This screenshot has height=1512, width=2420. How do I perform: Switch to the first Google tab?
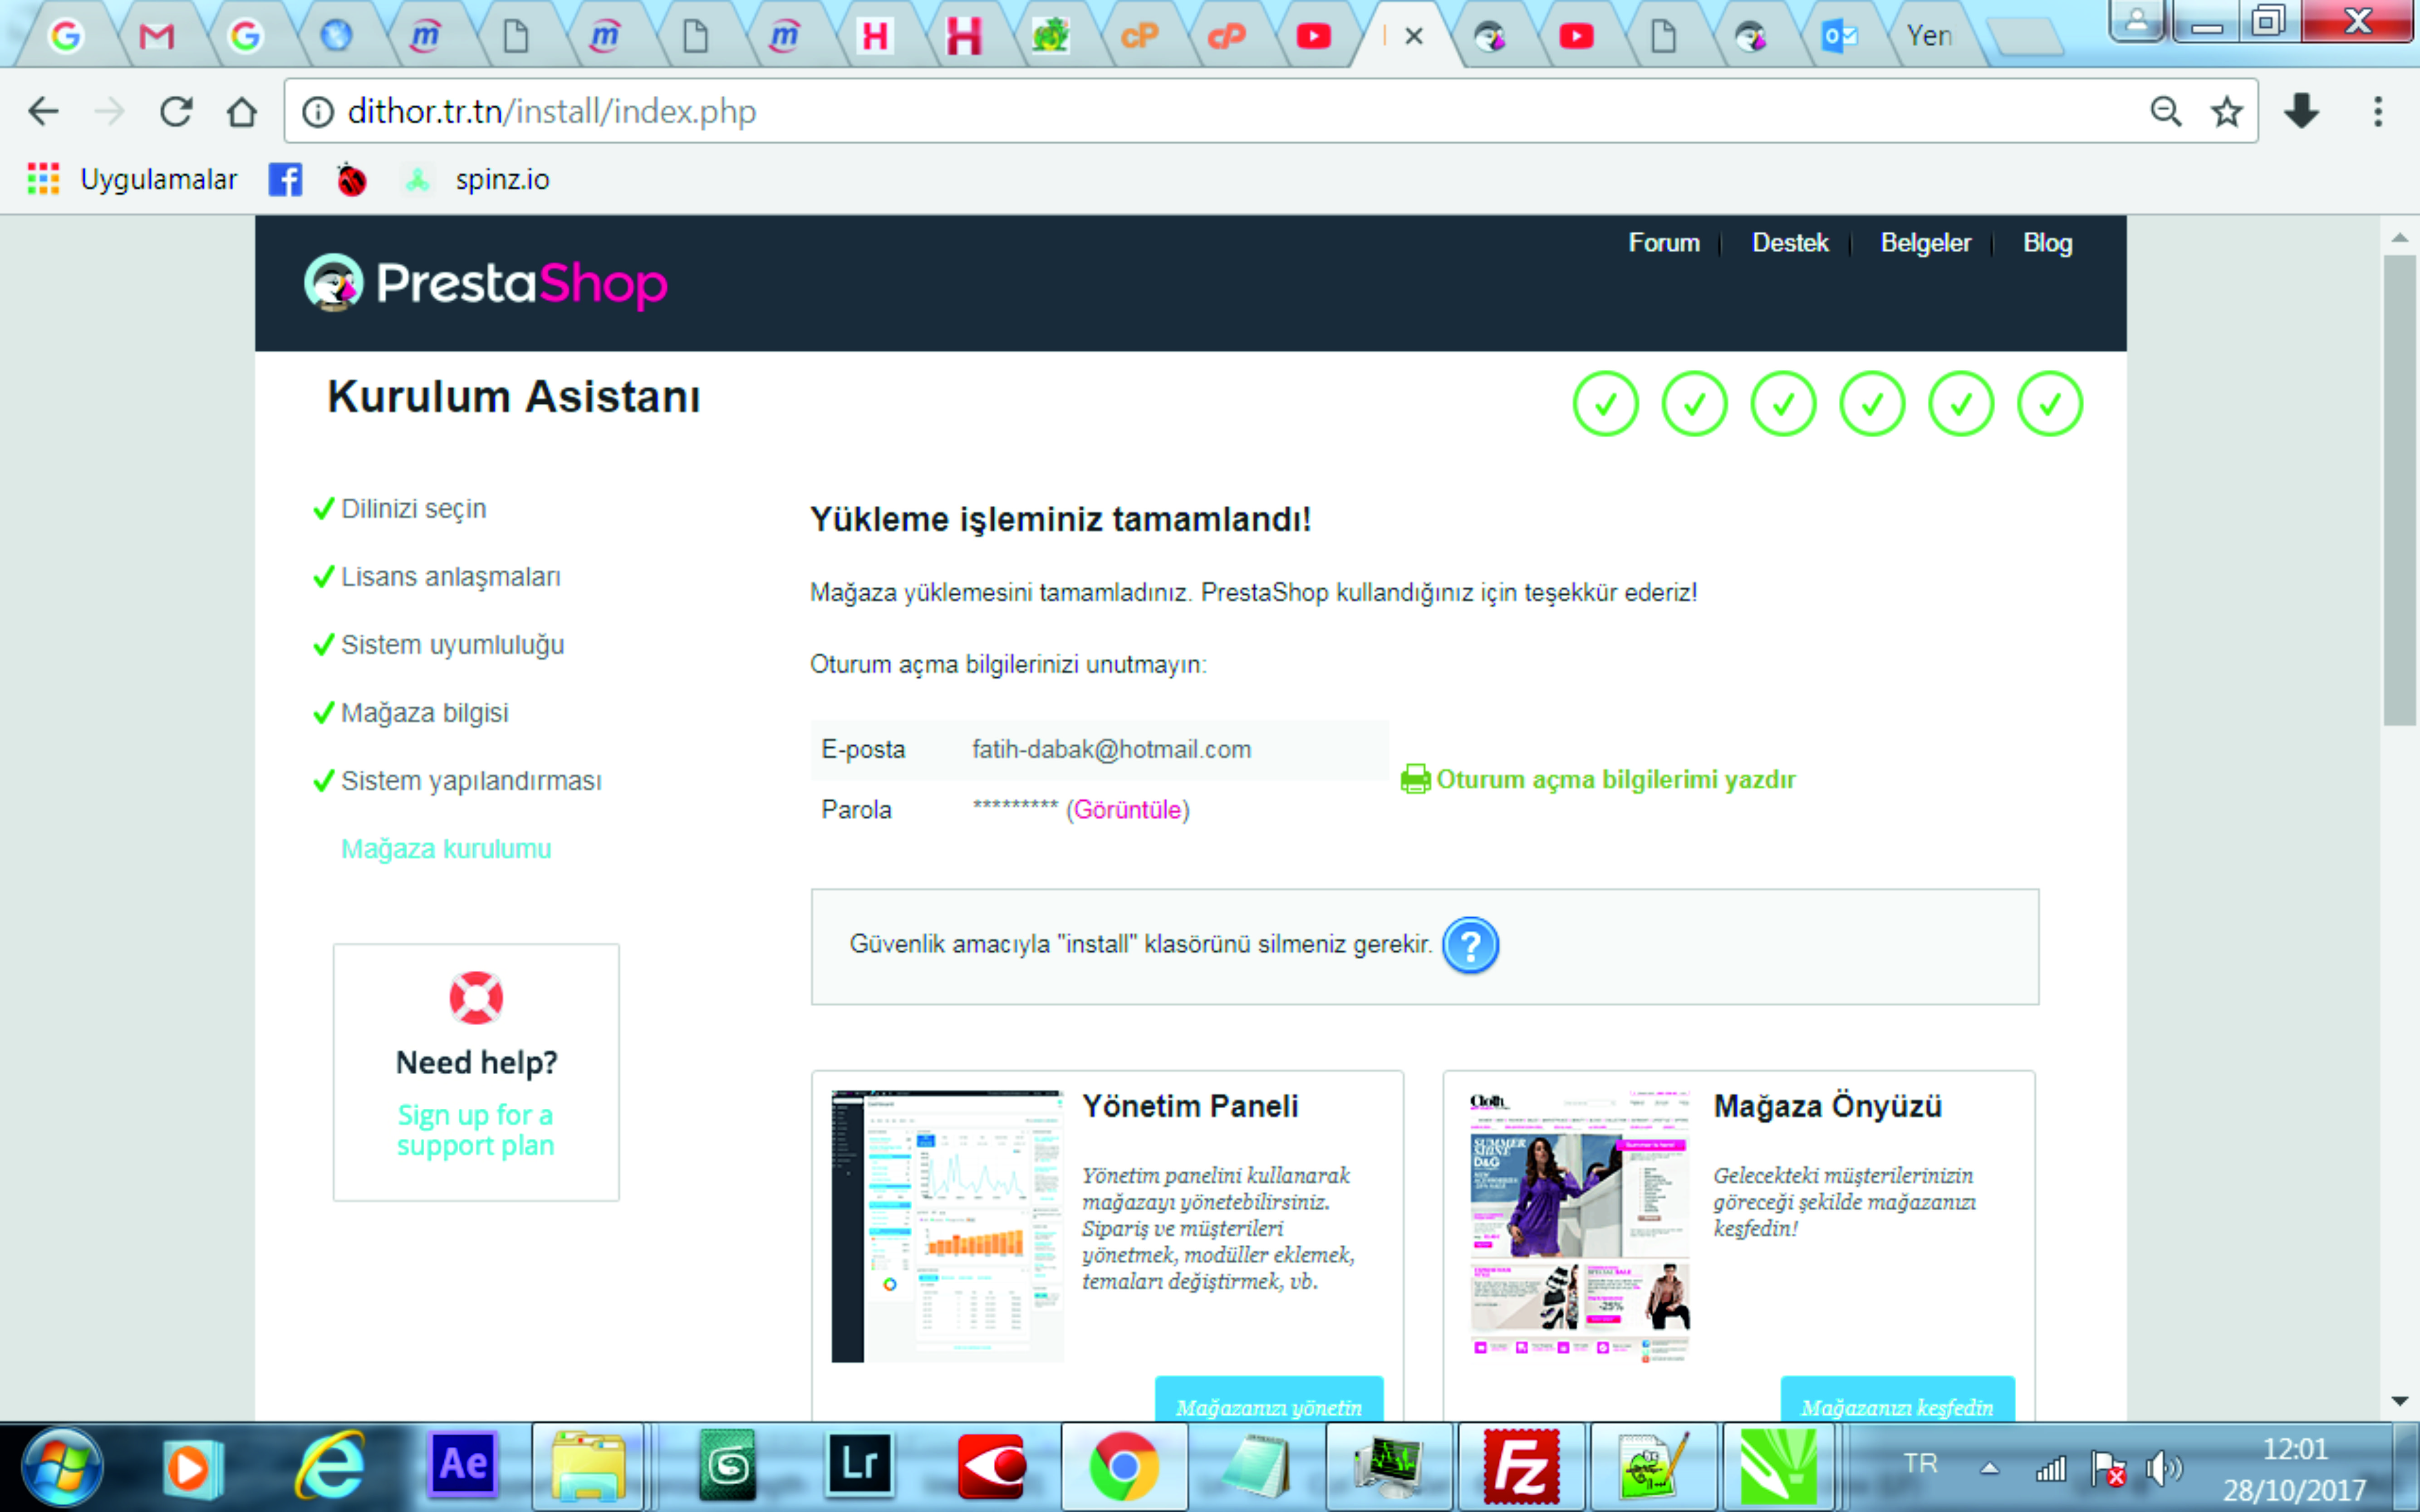tap(66, 36)
